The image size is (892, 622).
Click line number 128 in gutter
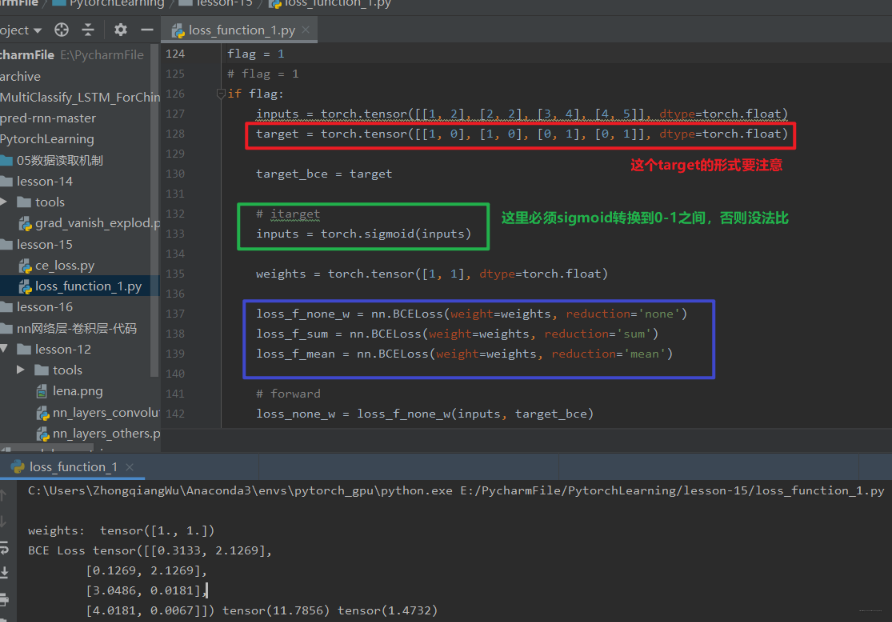click(x=175, y=134)
